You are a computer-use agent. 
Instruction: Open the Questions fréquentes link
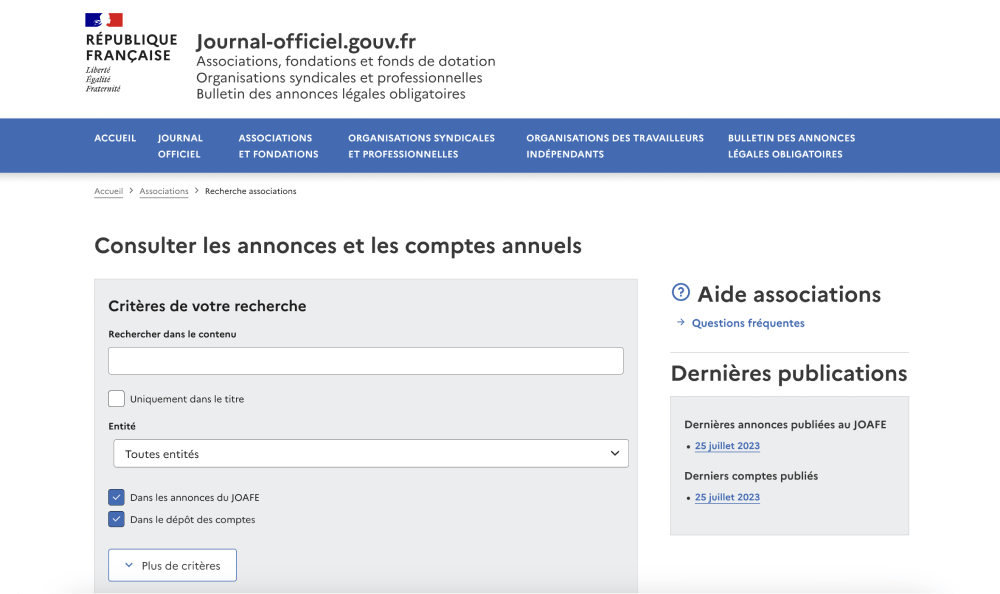[746, 322]
